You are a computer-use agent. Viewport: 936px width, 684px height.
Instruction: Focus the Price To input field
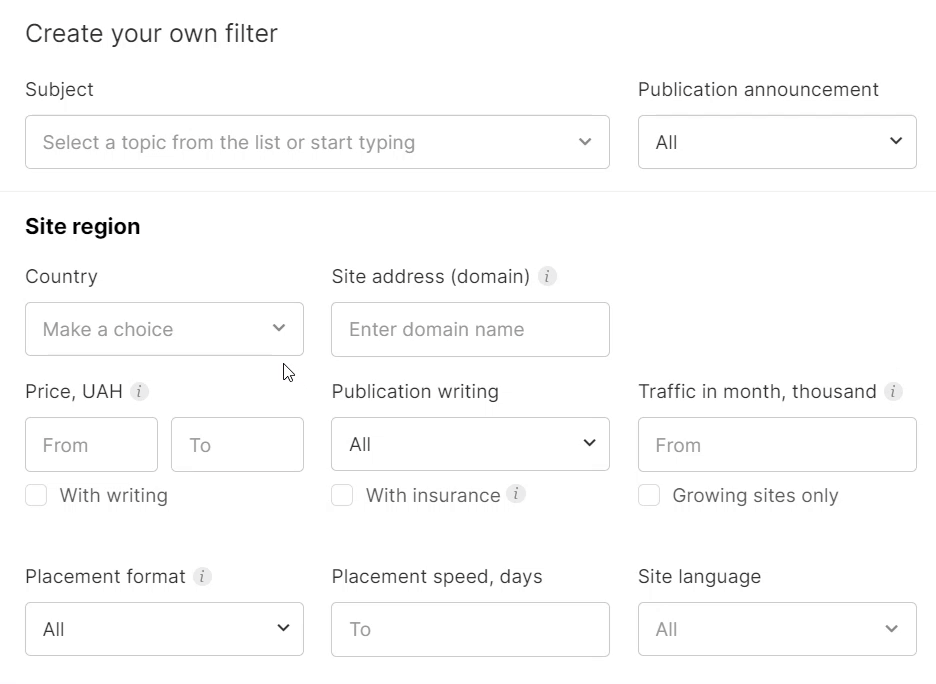pos(238,445)
